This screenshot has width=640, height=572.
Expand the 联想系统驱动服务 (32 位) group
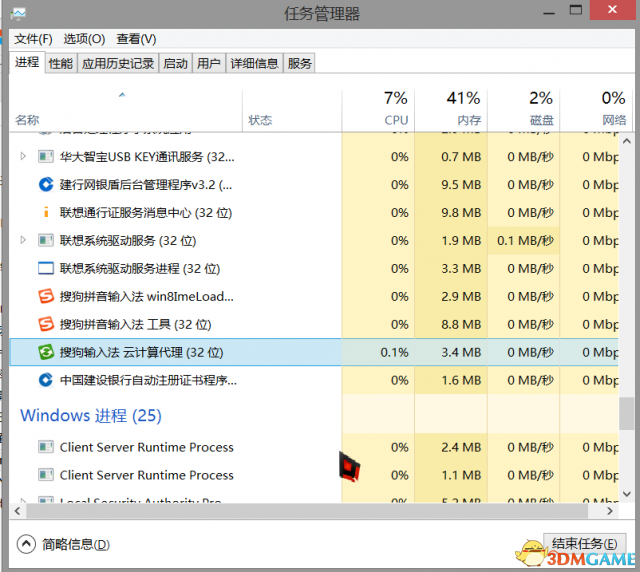(23, 240)
